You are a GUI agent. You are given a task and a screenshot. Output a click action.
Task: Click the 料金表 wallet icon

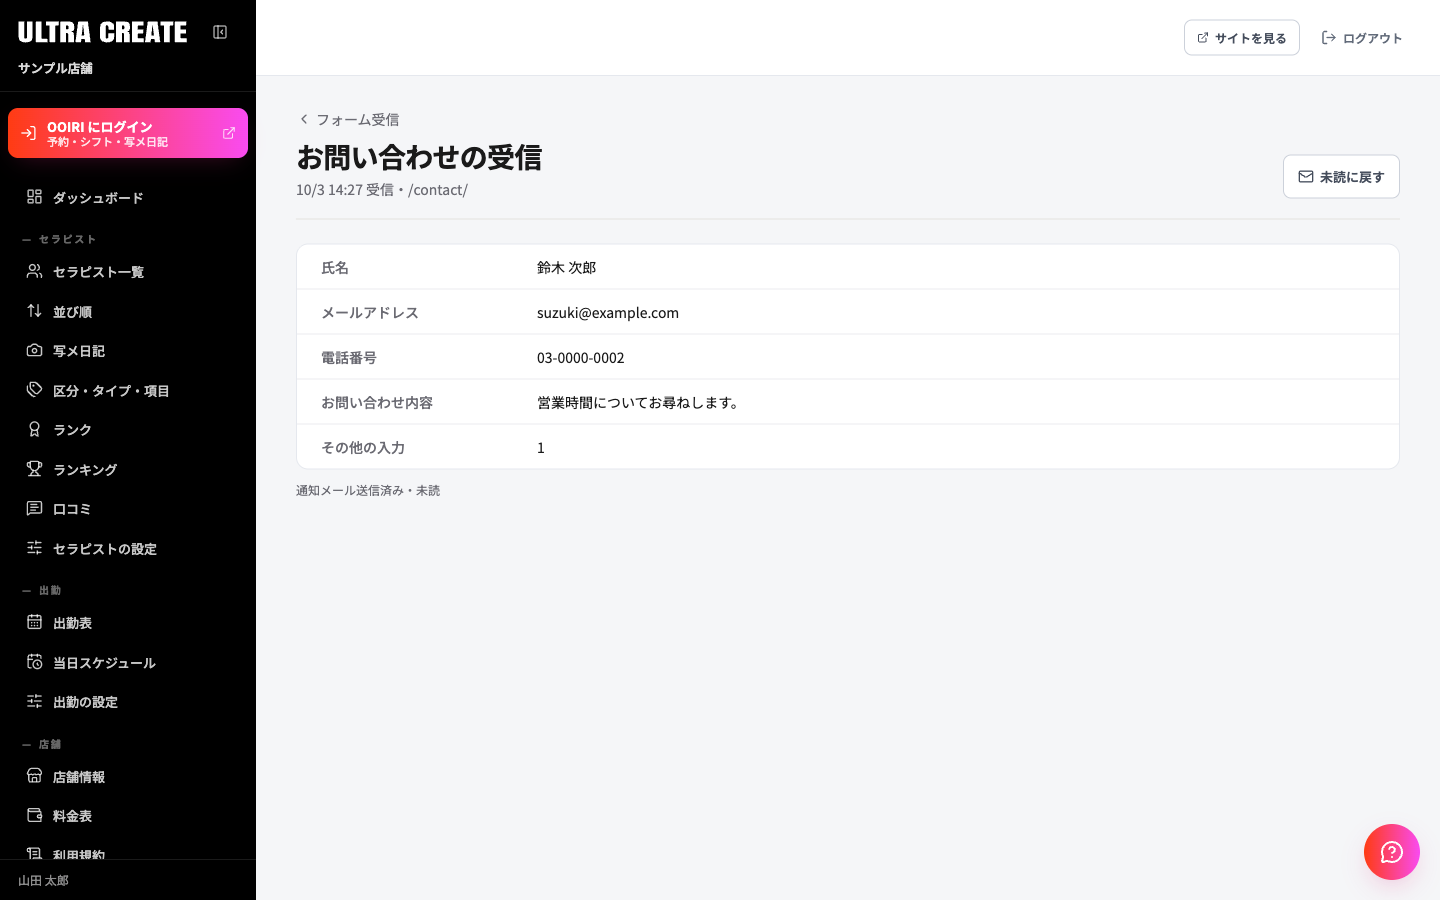pyautogui.click(x=34, y=815)
